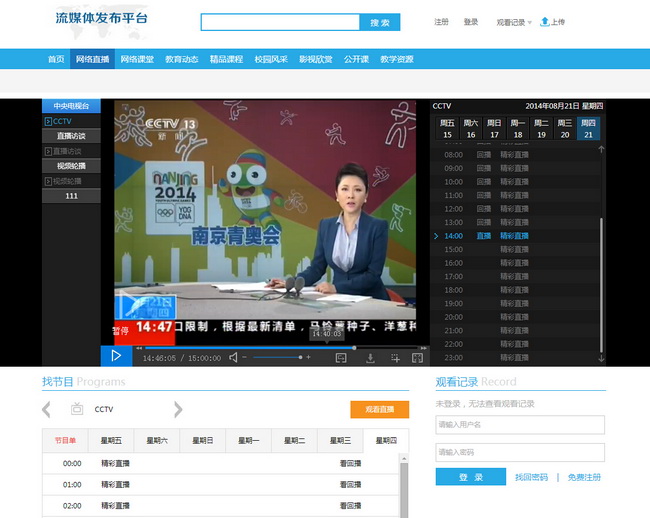Decrease volume using the minus icon
The height and width of the screenshot is (518, 650).
click(x=245, y=357)
